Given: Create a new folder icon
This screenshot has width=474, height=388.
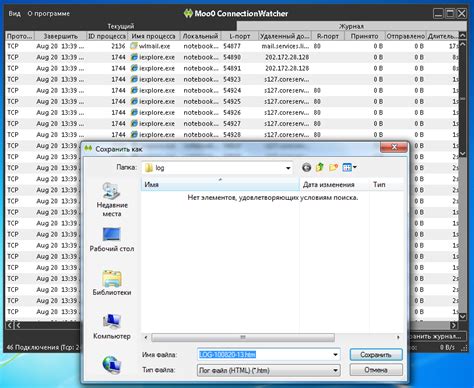Looking at the screenshot, I should click(333, 167).
